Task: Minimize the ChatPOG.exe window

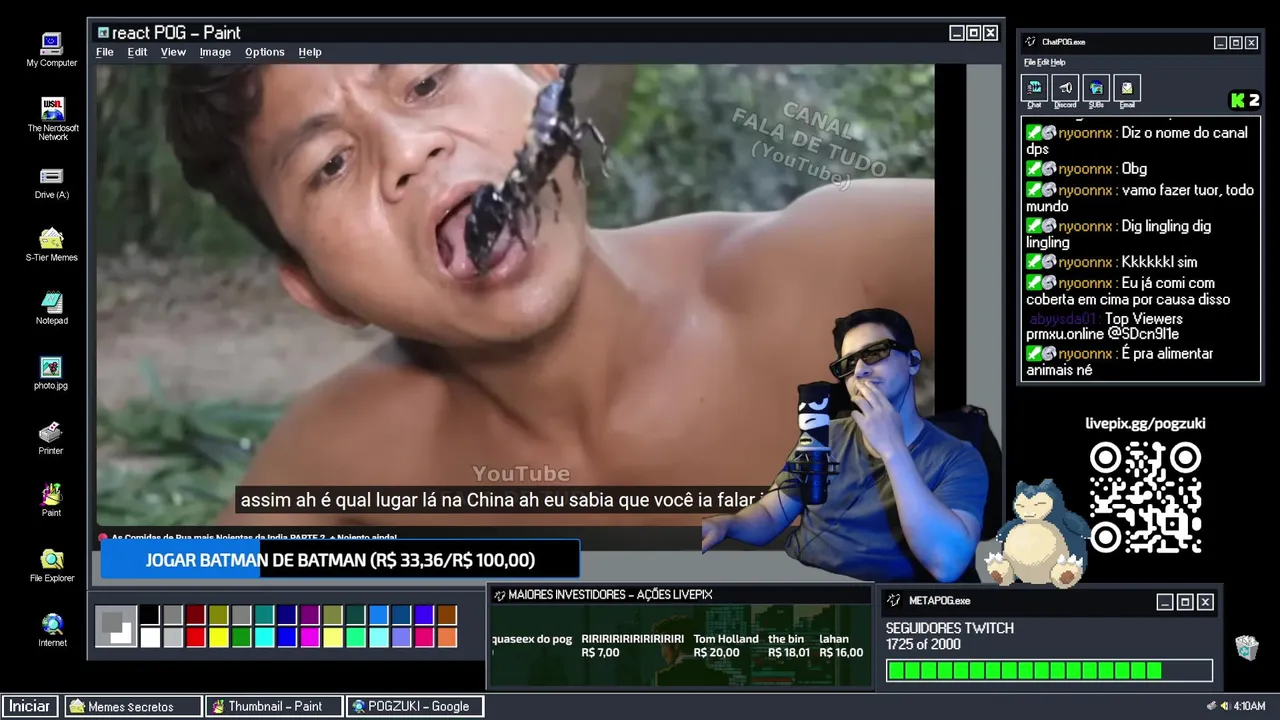Action: [x=1221, y=43]
